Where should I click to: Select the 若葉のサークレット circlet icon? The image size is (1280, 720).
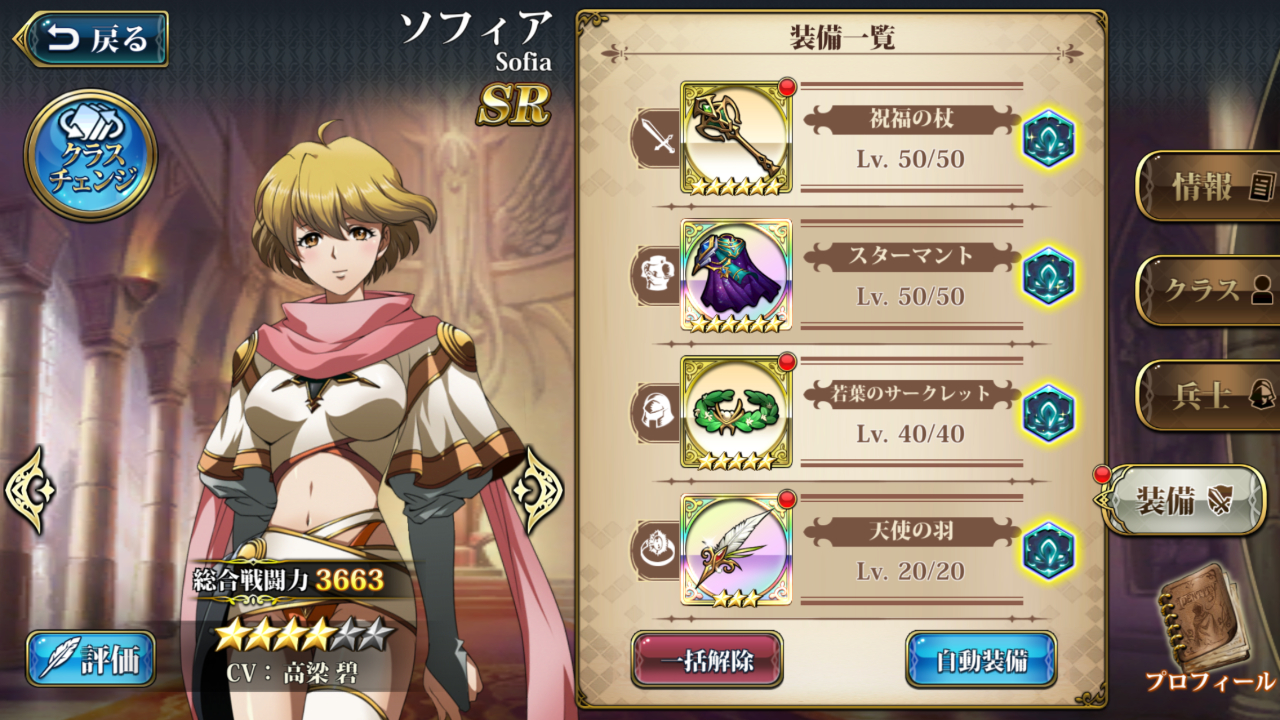pos(736,412)
